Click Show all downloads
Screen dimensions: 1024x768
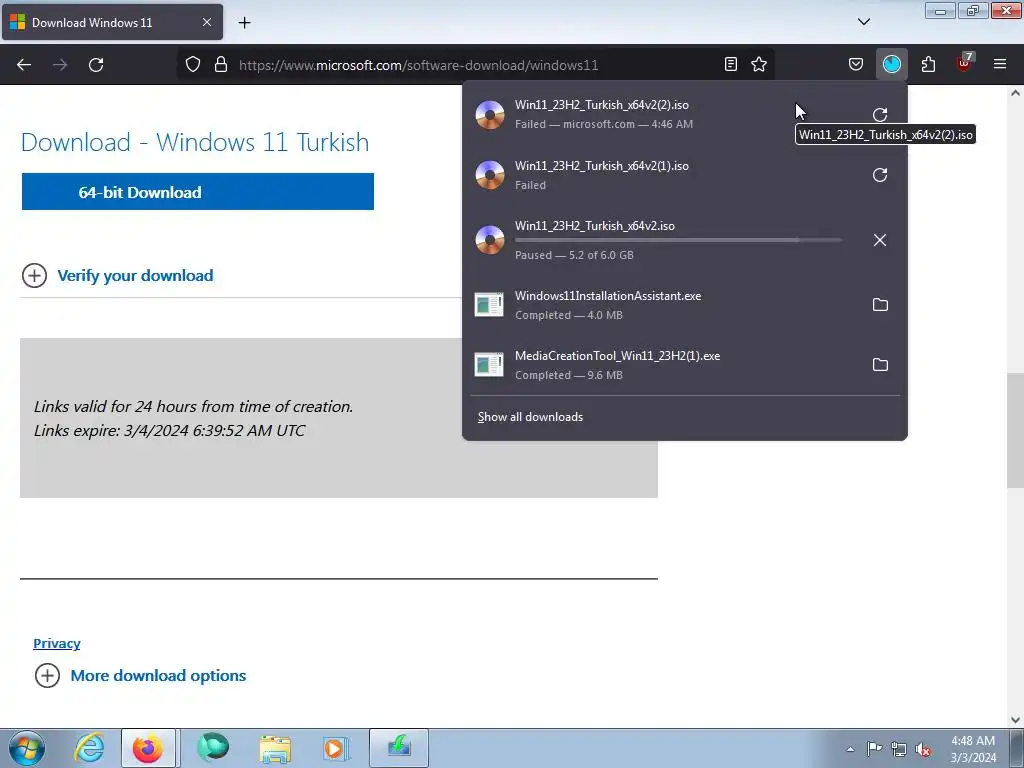[x=530, y=417]
